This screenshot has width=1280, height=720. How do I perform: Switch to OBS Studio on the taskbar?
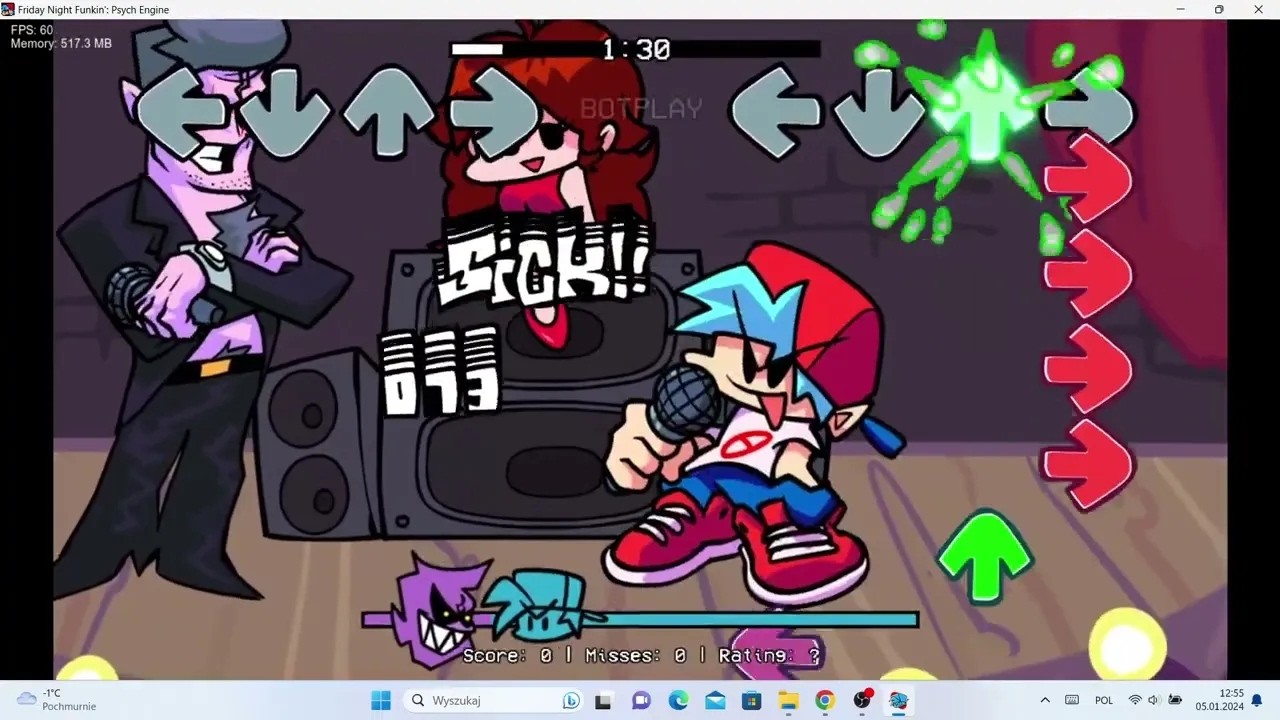pyautogui.click(x=862, y=701)
